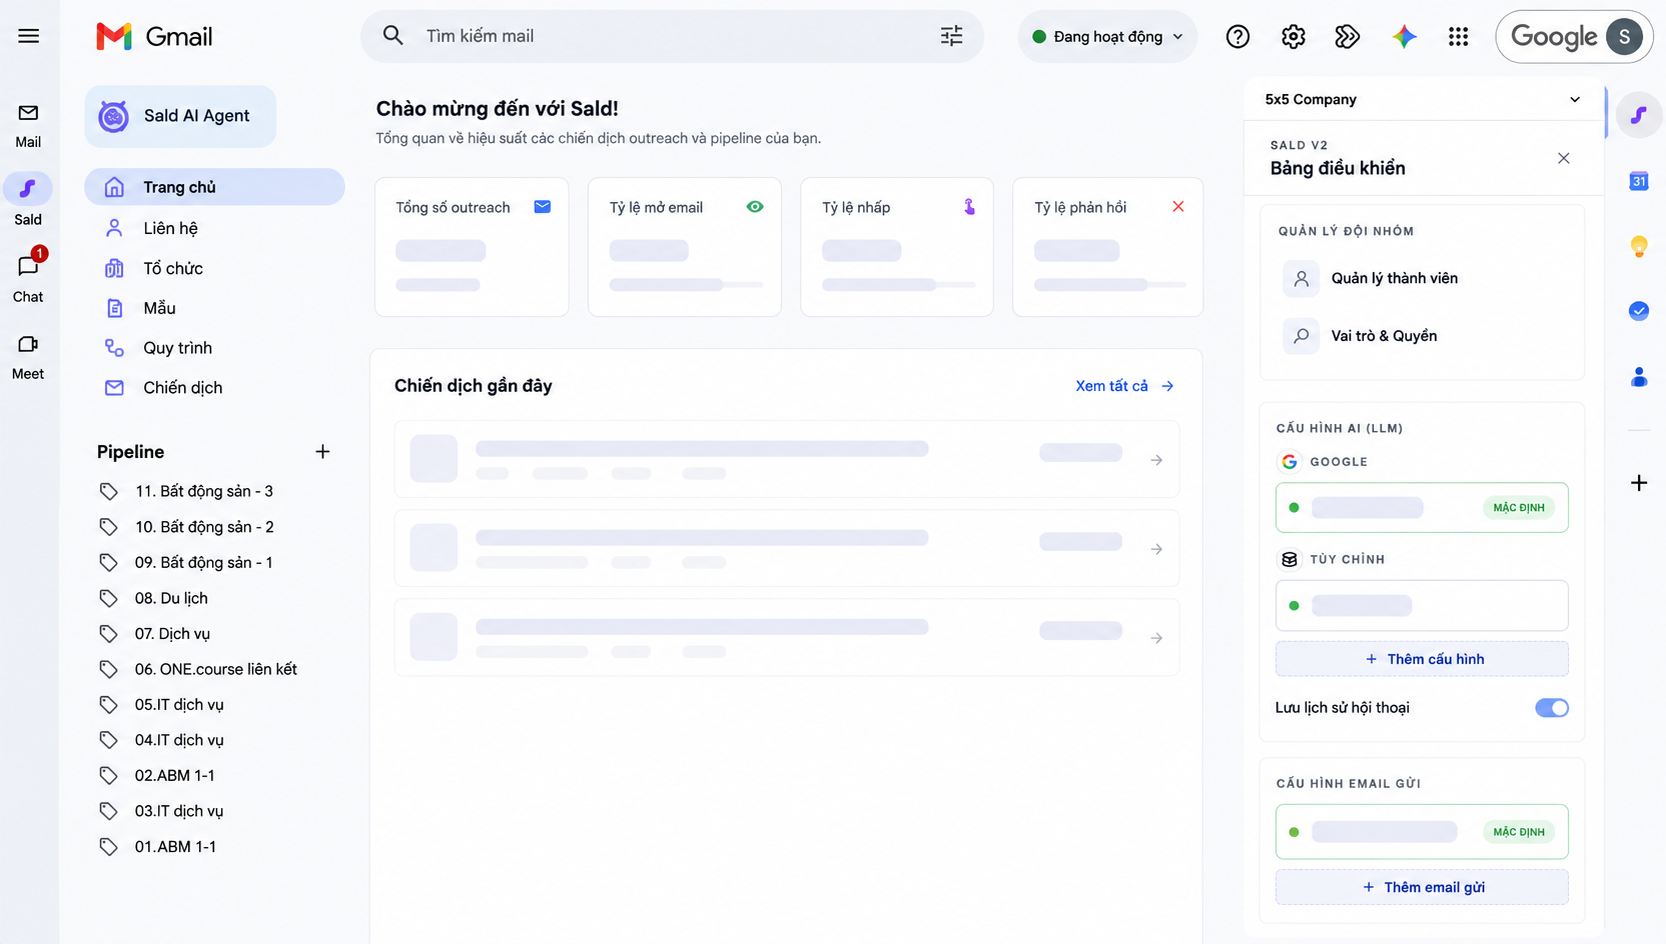Screen dimensions: 1666x944
Task: Click Thêm cấu hình button
Action: click(1422, 659)
